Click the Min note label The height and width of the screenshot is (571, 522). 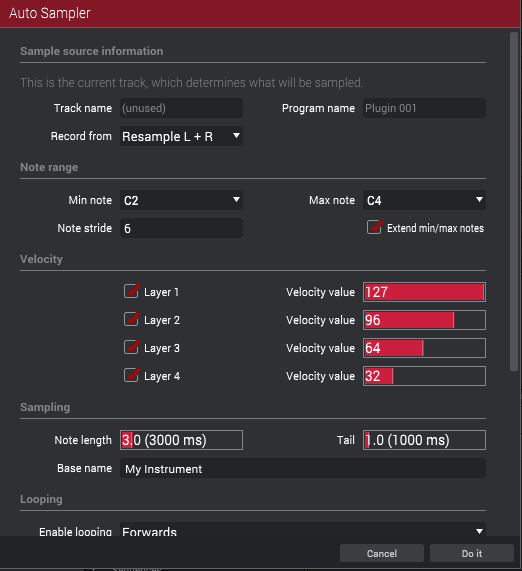tap(90, 200)
